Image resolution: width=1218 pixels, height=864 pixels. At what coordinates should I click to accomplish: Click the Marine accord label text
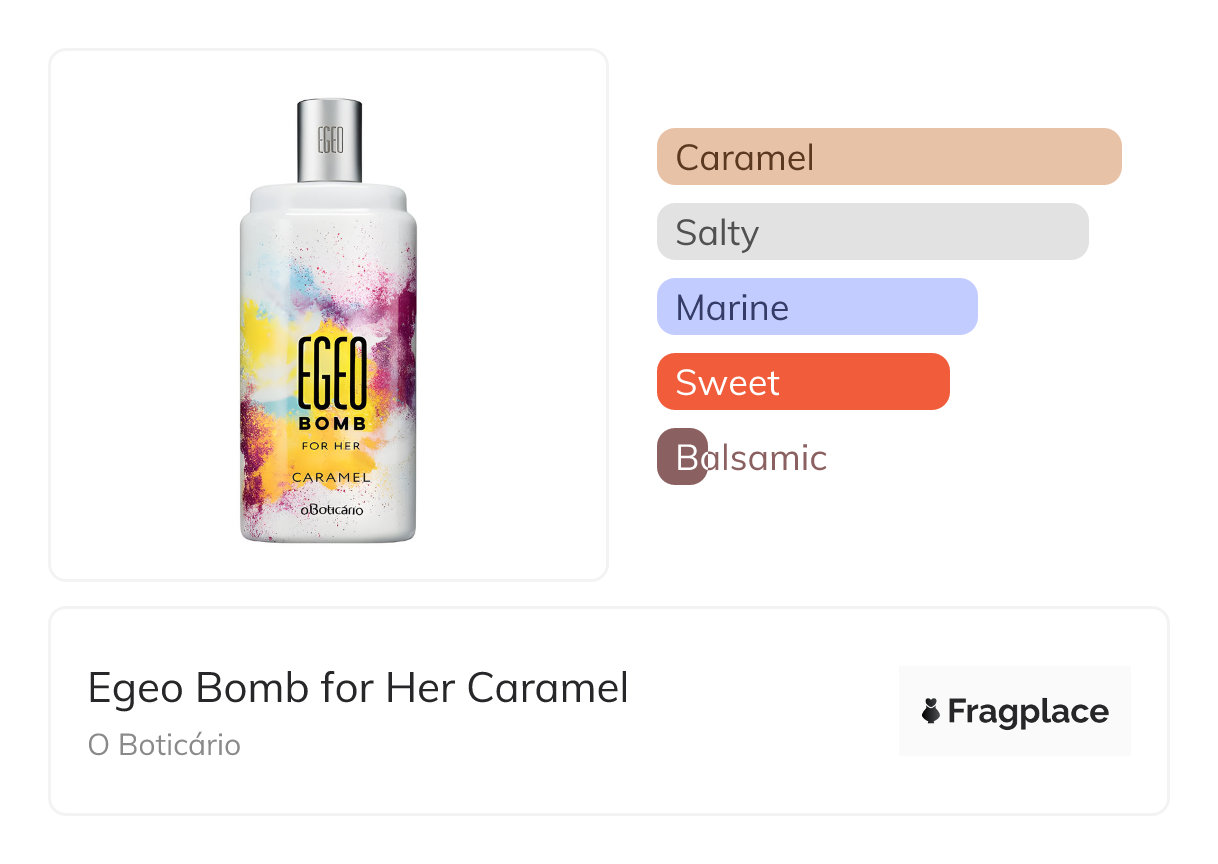(732, 307)
